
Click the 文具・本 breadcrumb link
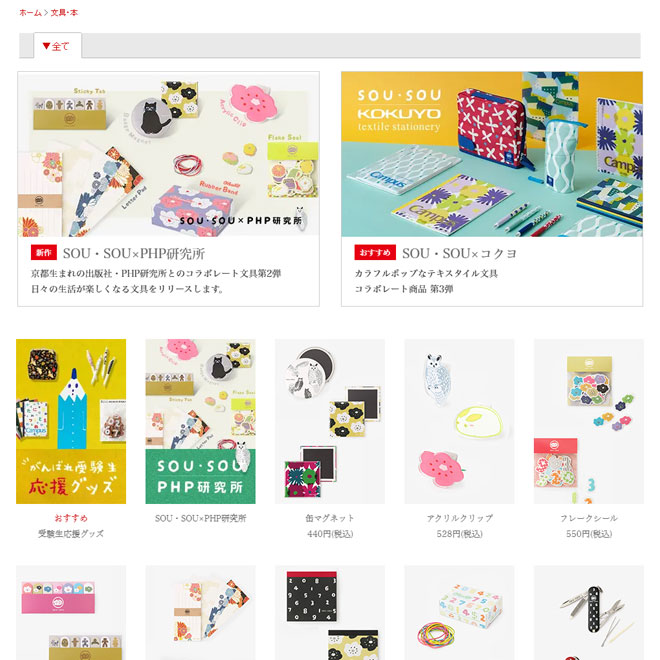[64, 13]
